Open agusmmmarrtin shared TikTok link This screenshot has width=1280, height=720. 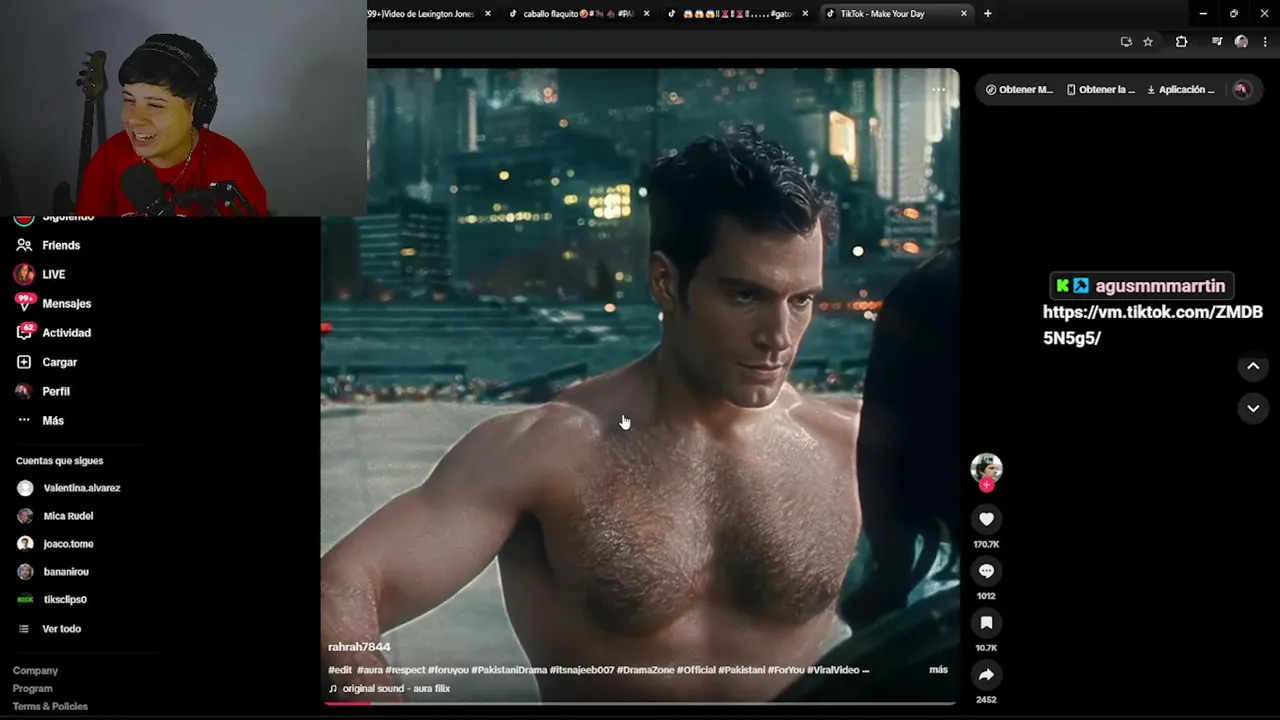click(x=1152, y=325)
